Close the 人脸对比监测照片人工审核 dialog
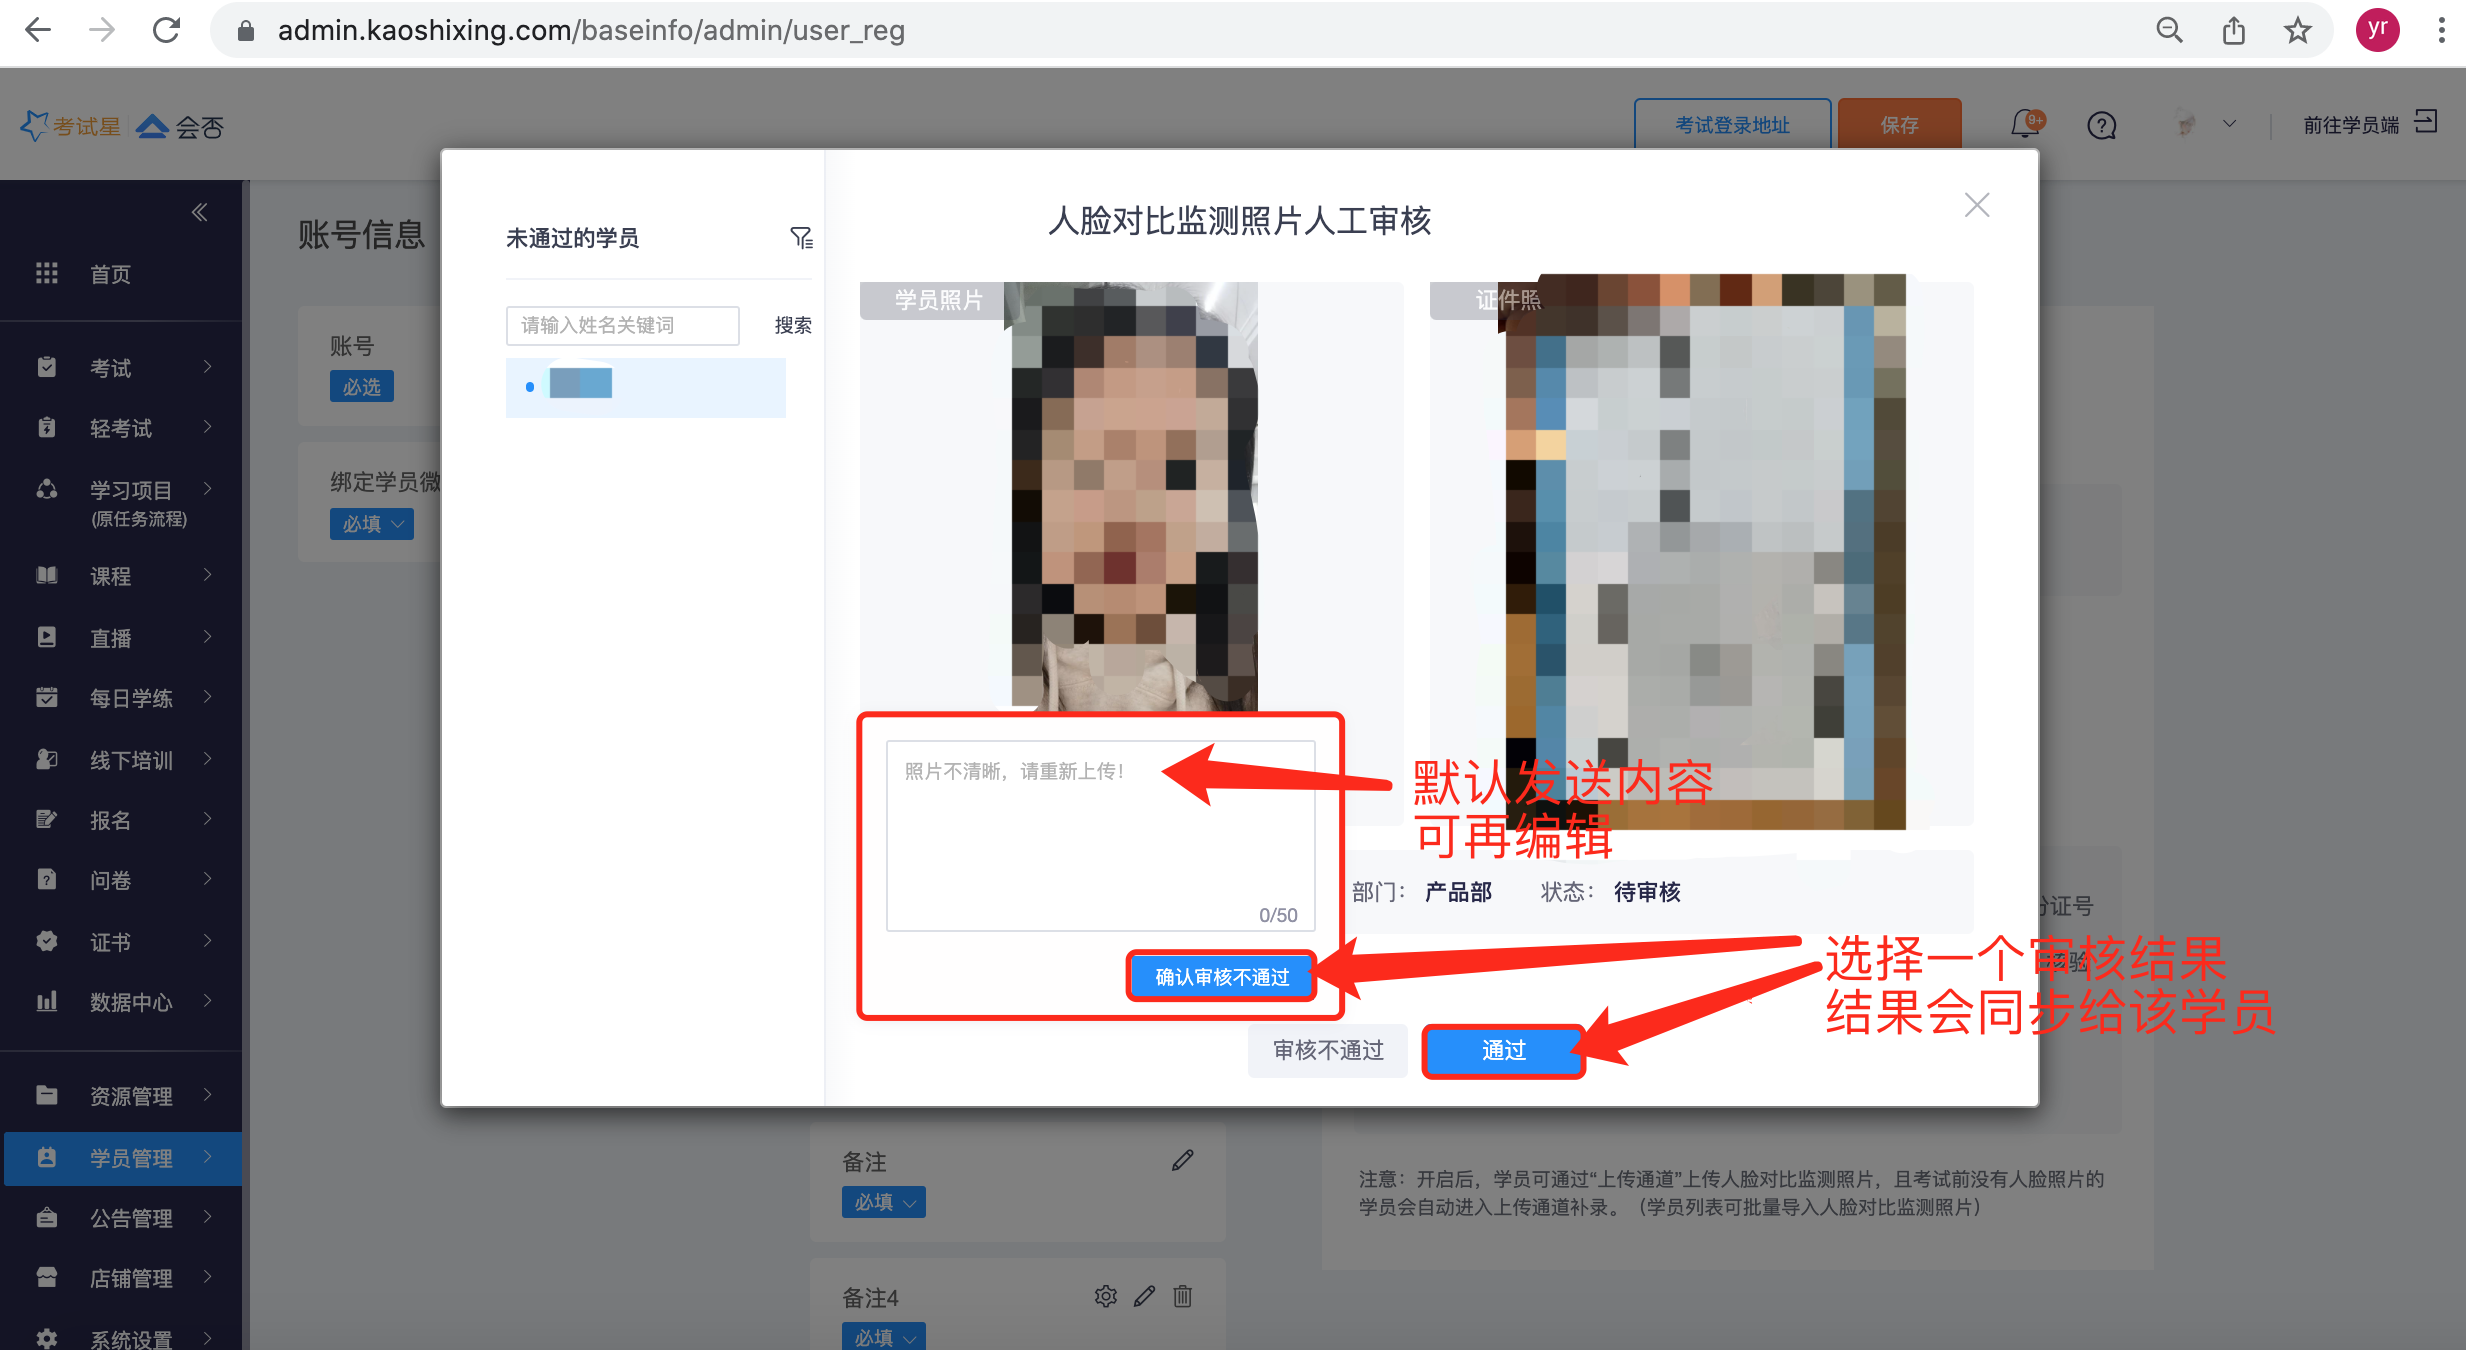2466x1350 pixels. pyautogui.click(x=1976, y=205)
